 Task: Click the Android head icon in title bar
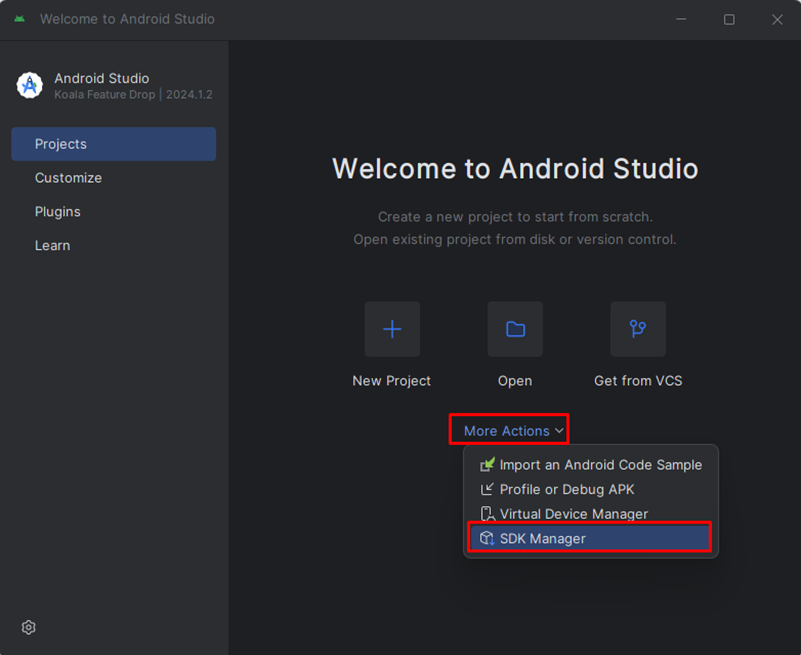pos(19,19)
